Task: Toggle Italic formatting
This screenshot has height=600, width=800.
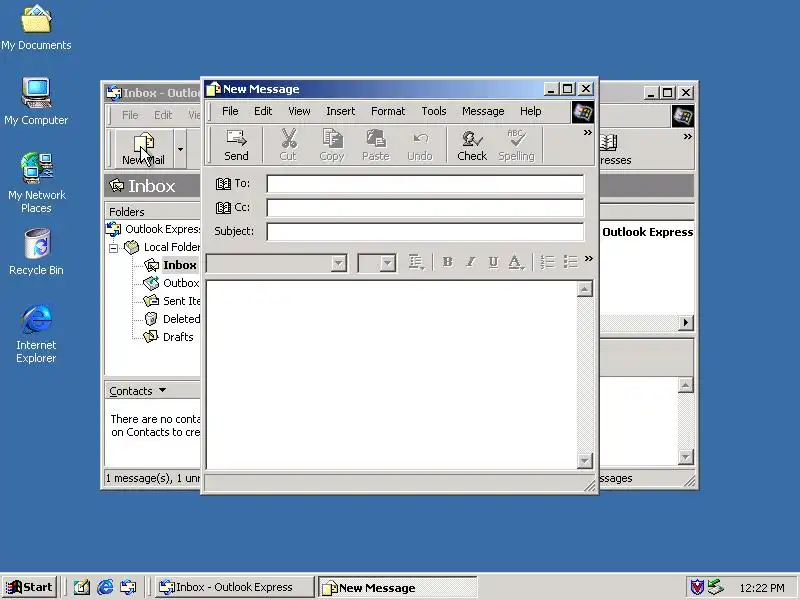Action: point(470,262)
